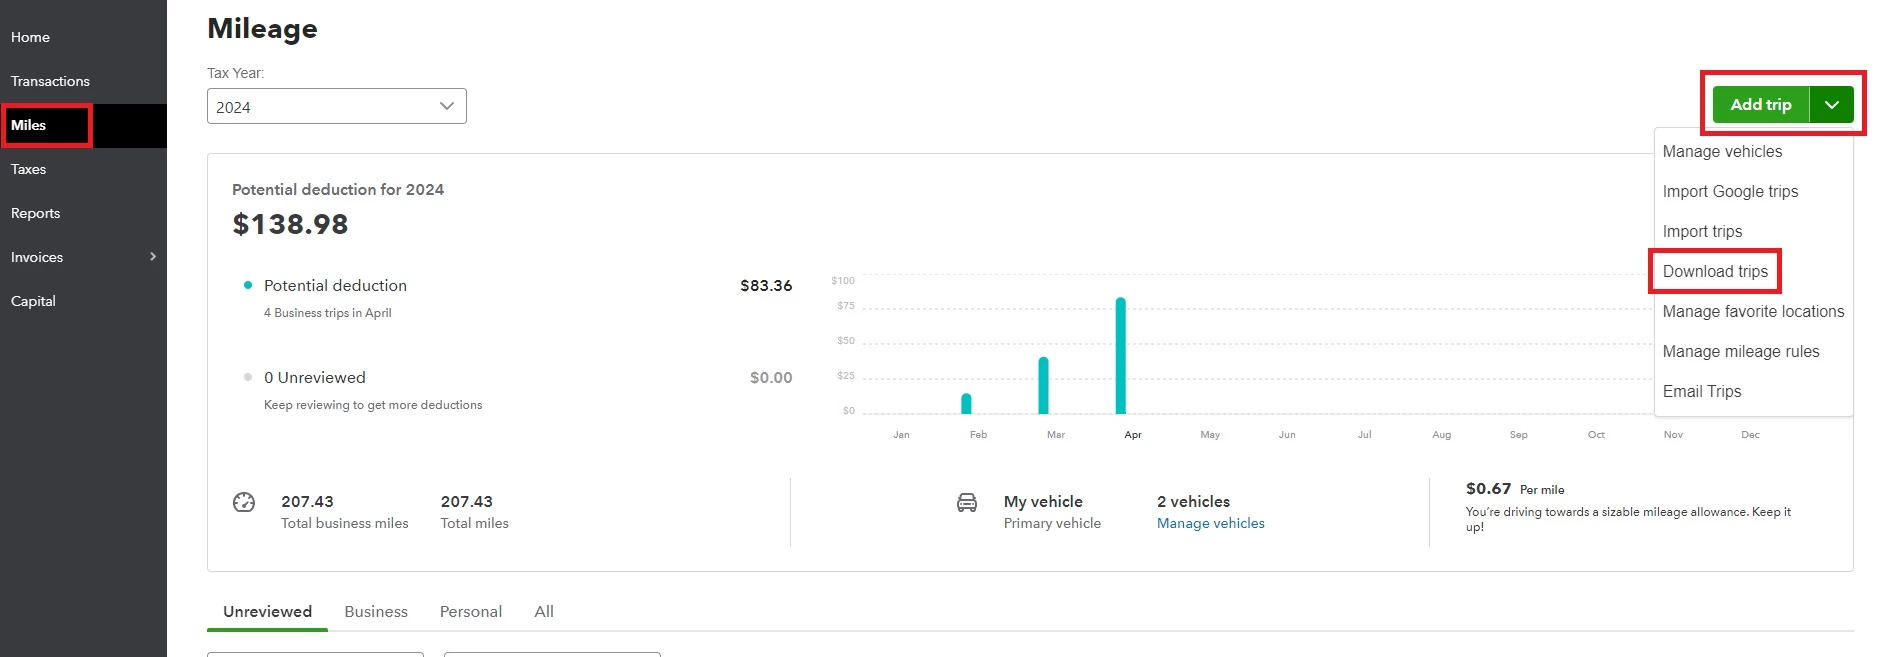Select Miles in the left navigation

(83, 125)
